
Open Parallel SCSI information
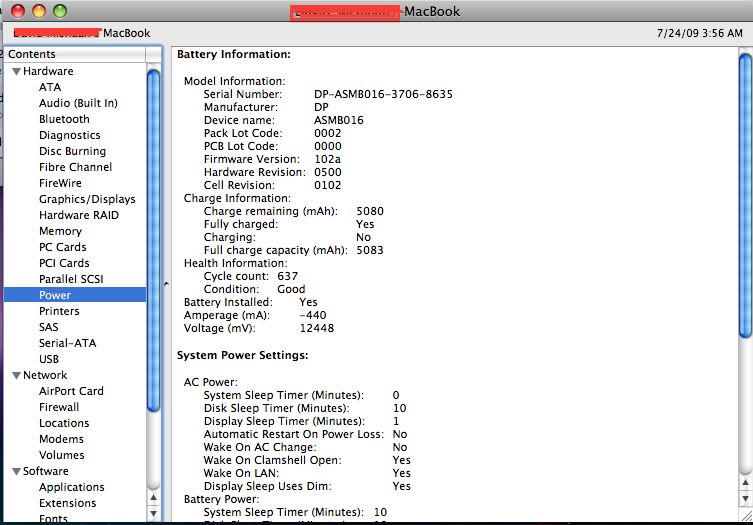[71, 279]
